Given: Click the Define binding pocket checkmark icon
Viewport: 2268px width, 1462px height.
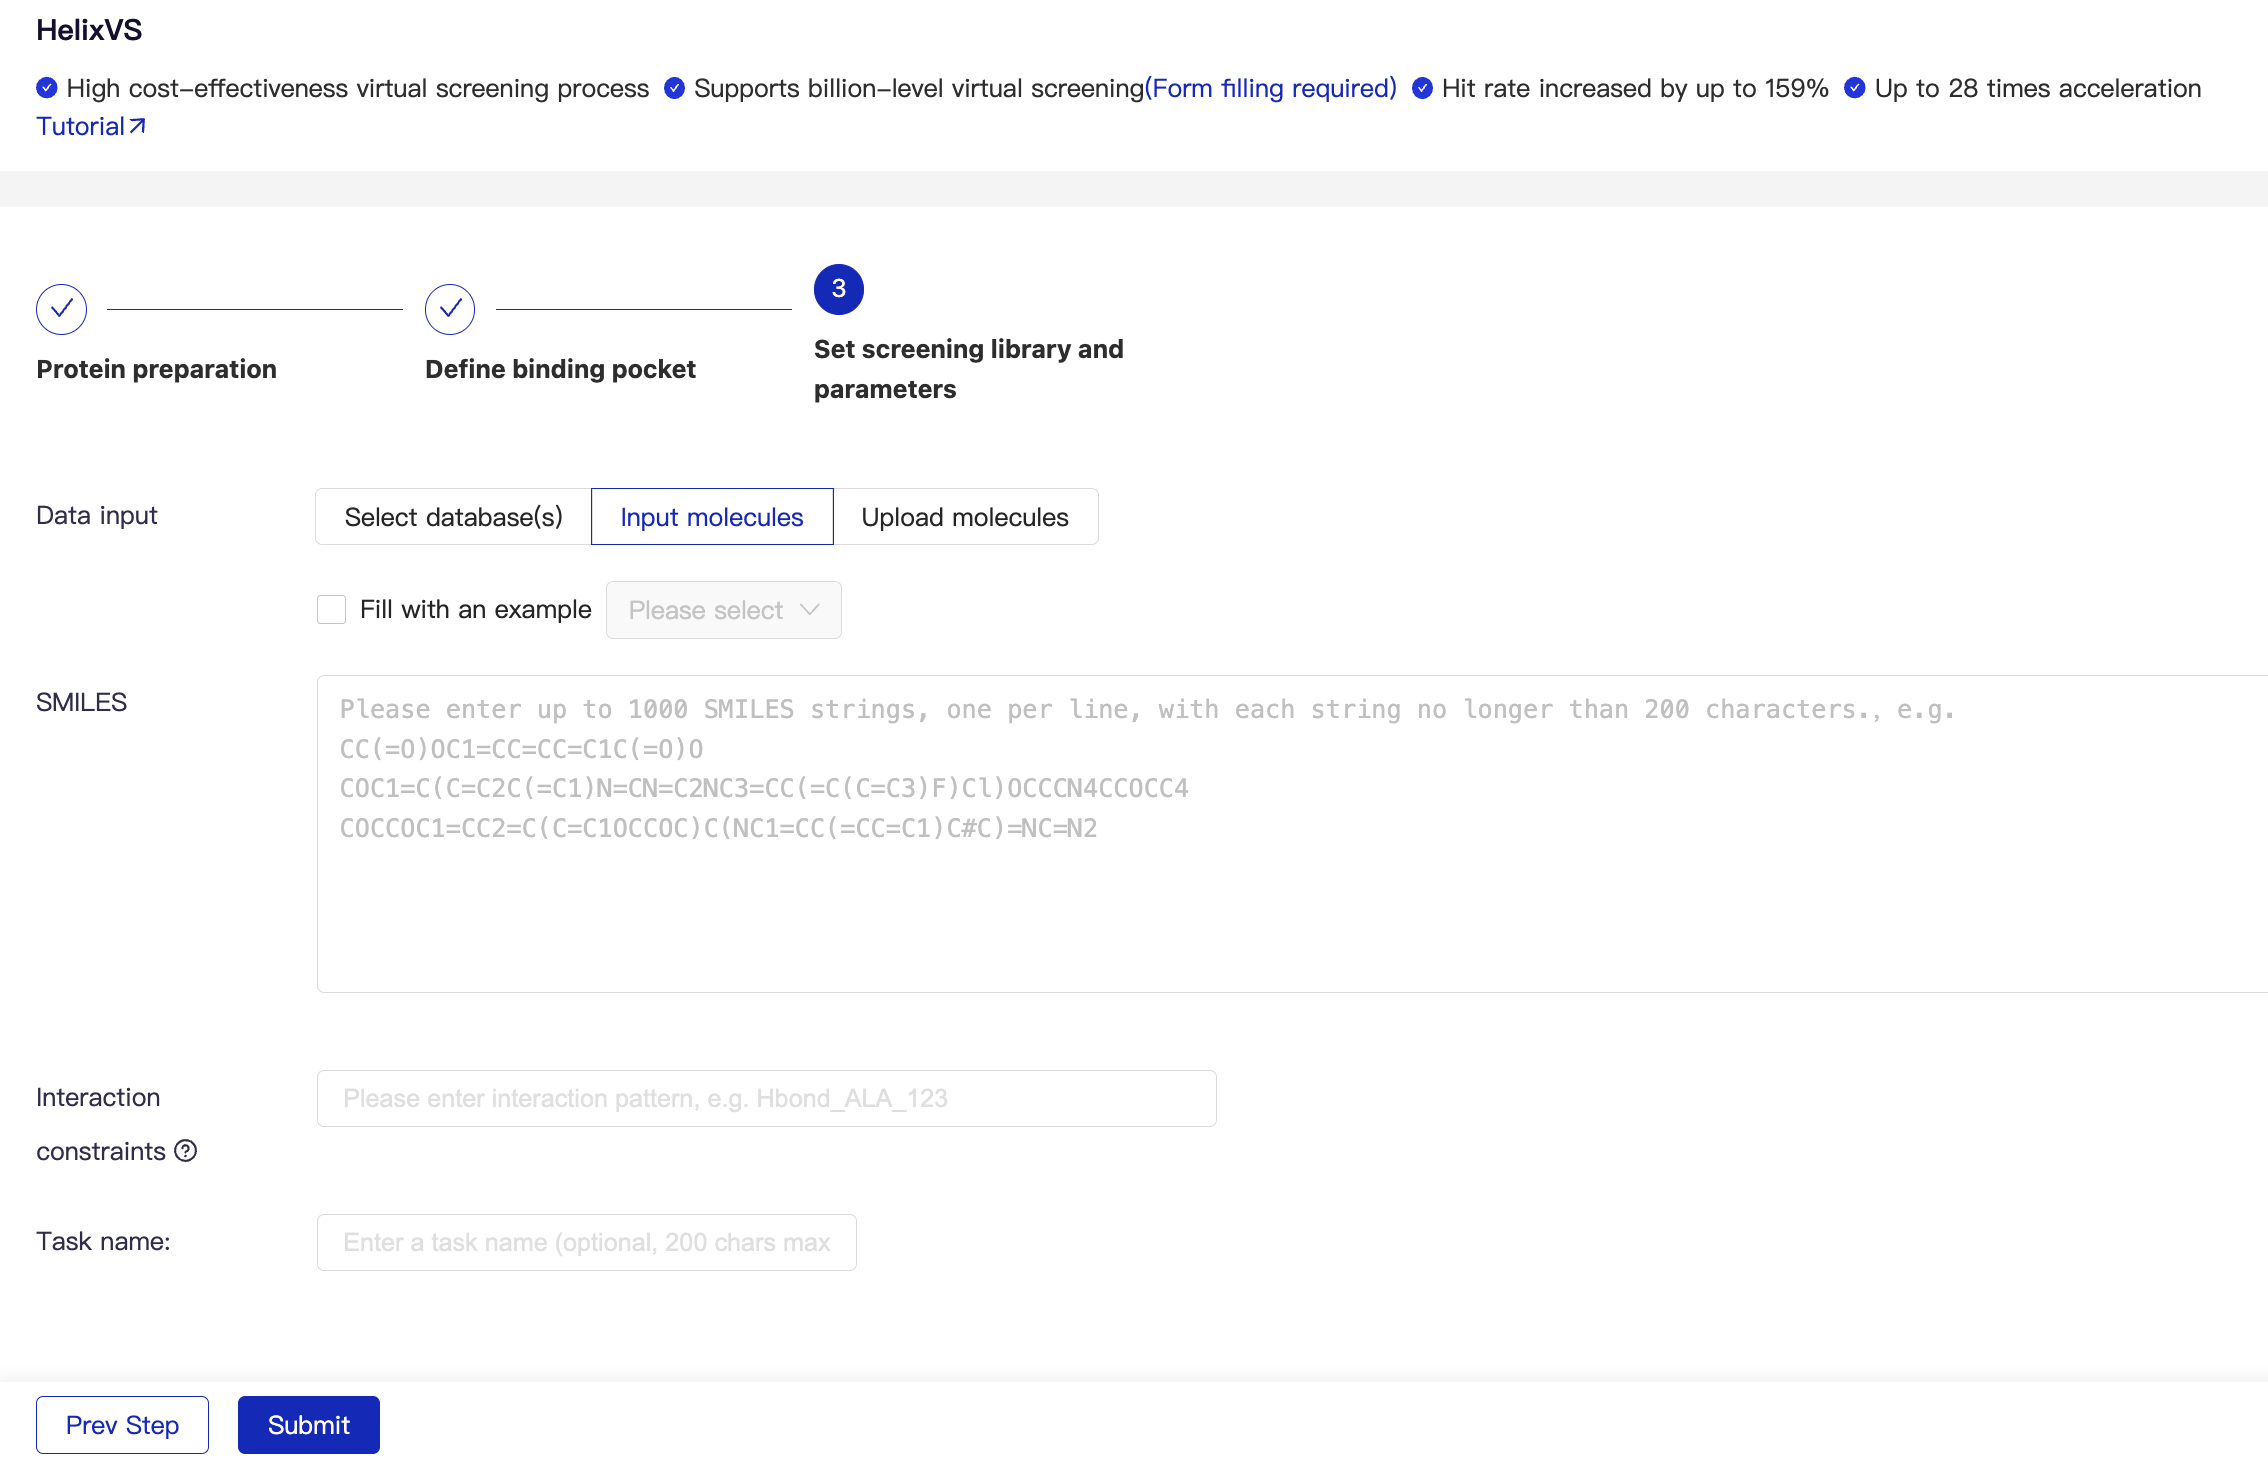Looking at the screenshot, I should pos(450,309).
